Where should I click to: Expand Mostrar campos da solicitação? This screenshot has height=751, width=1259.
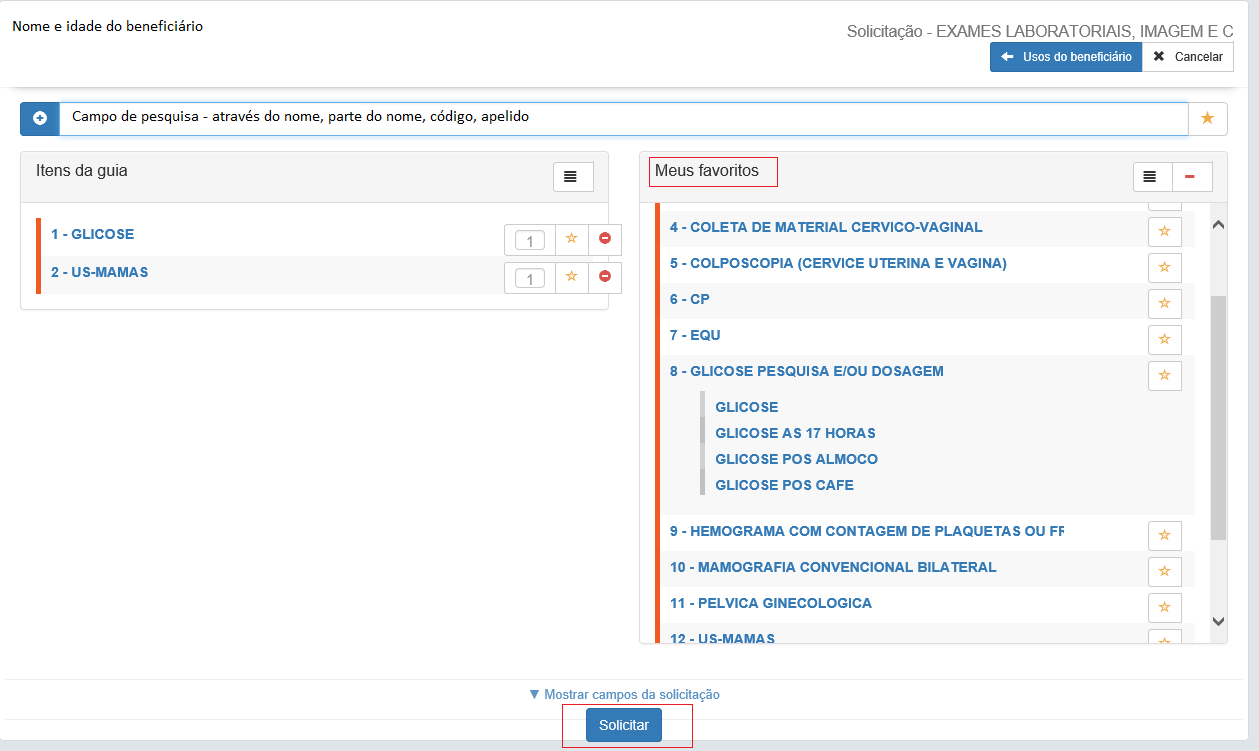[x=624, y=694]
